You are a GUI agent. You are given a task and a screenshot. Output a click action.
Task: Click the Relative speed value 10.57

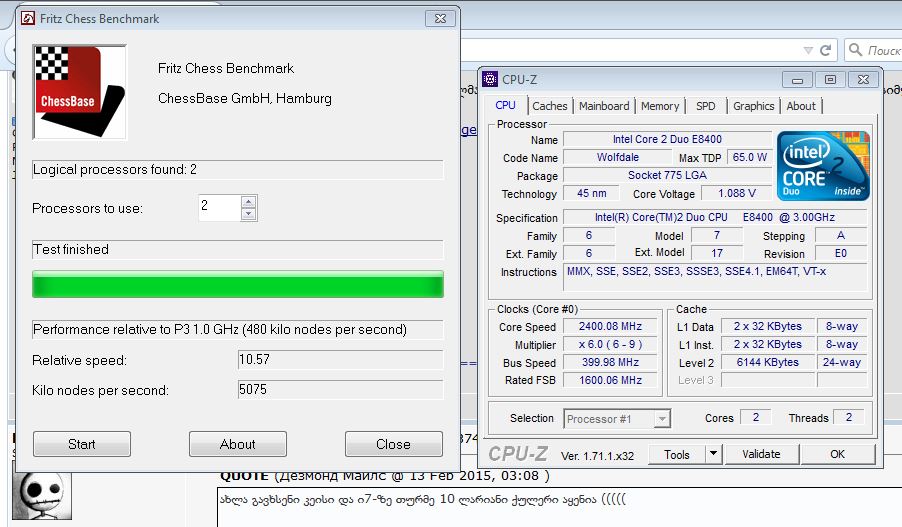click(x=340, y=360)
